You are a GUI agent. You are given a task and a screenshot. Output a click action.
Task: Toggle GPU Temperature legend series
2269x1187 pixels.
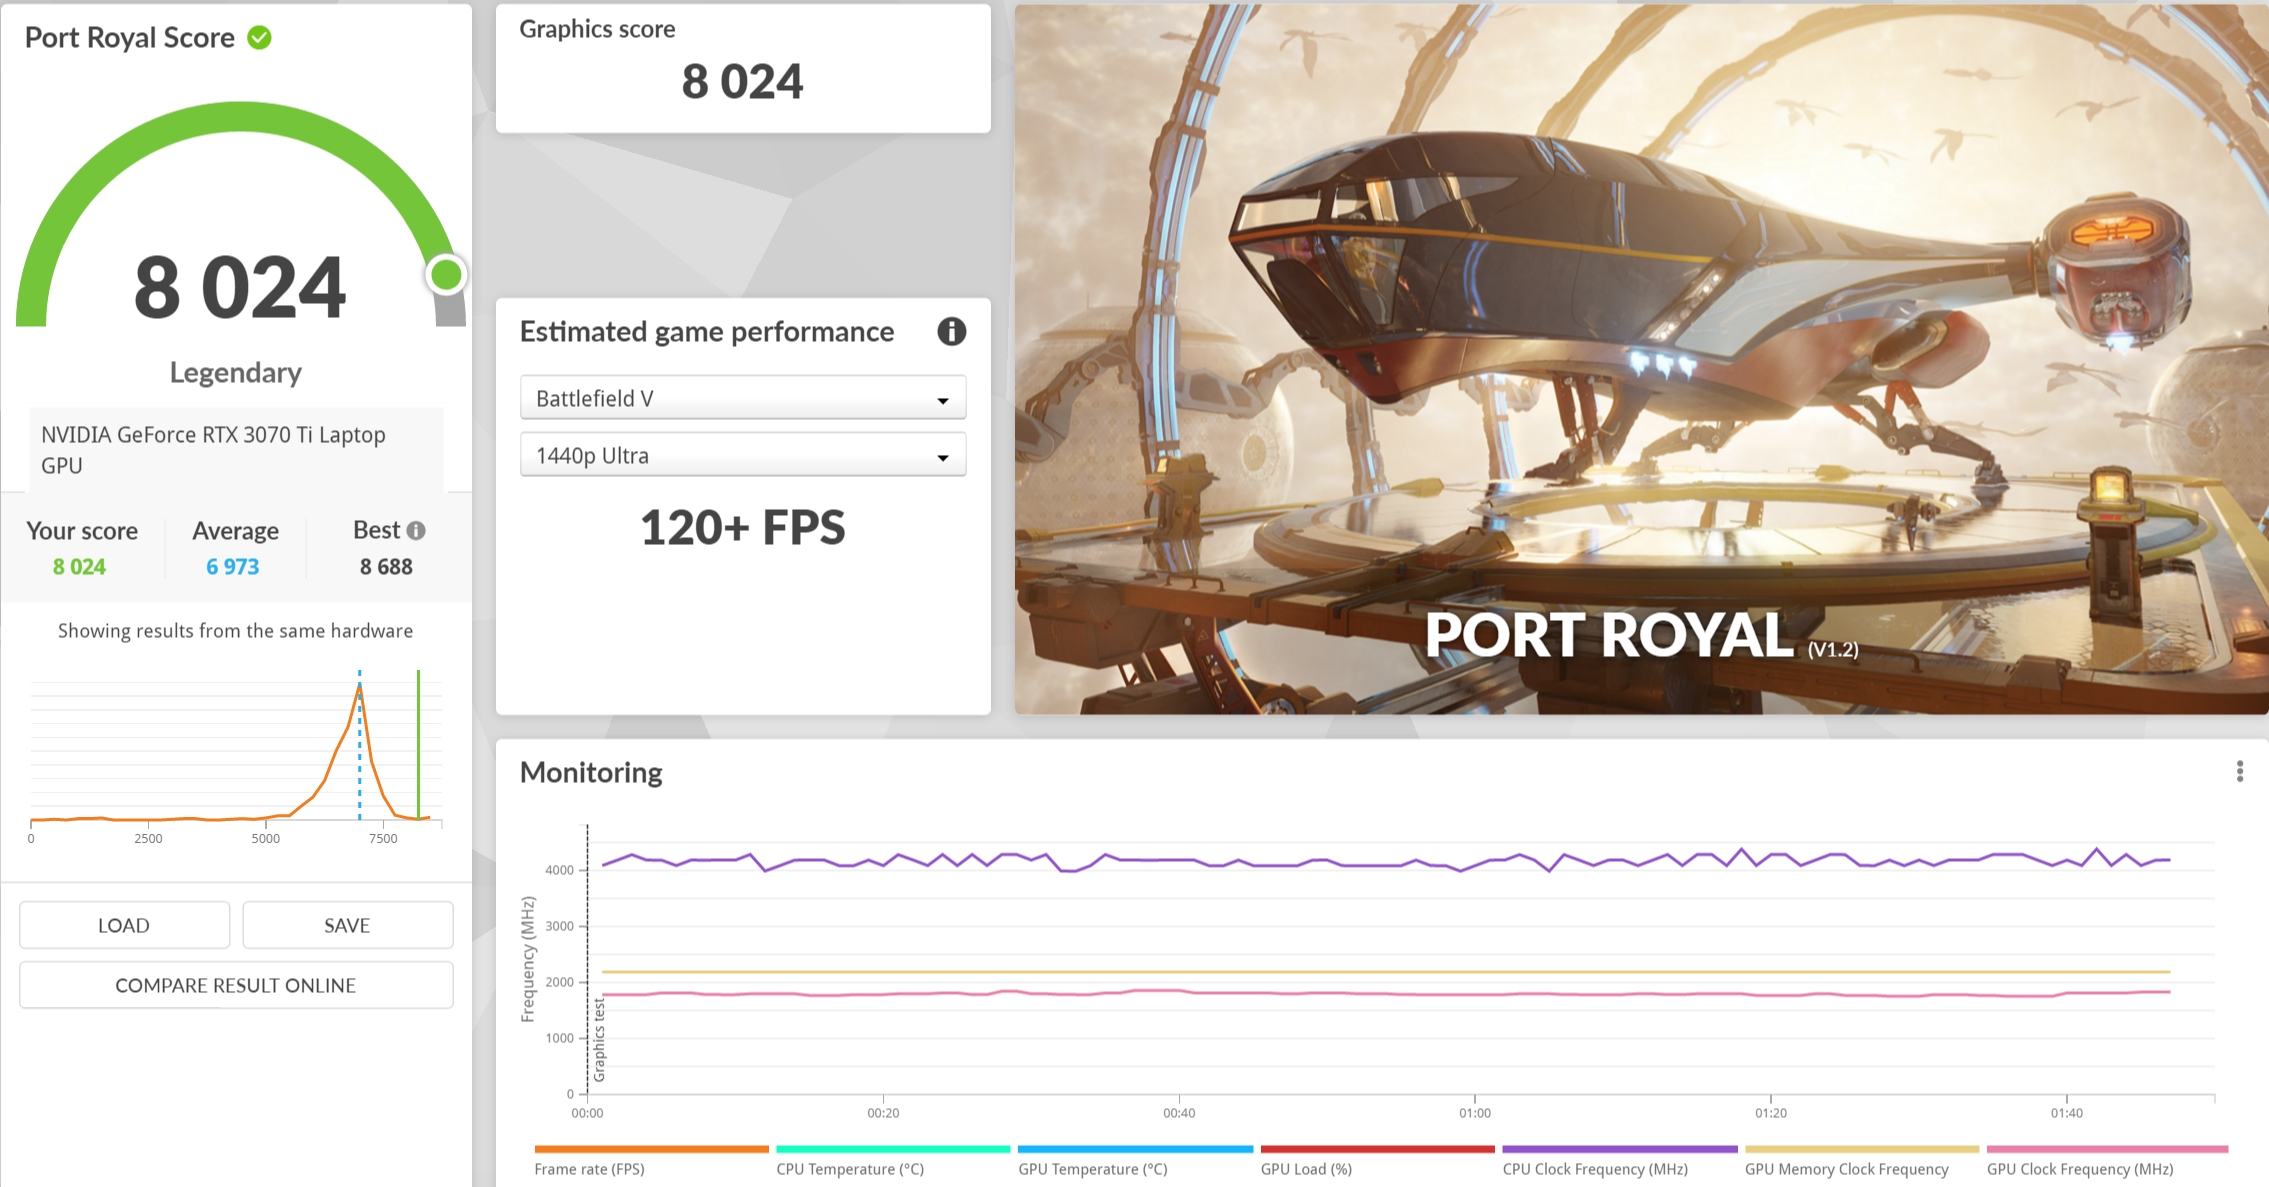(1134, 1161)
